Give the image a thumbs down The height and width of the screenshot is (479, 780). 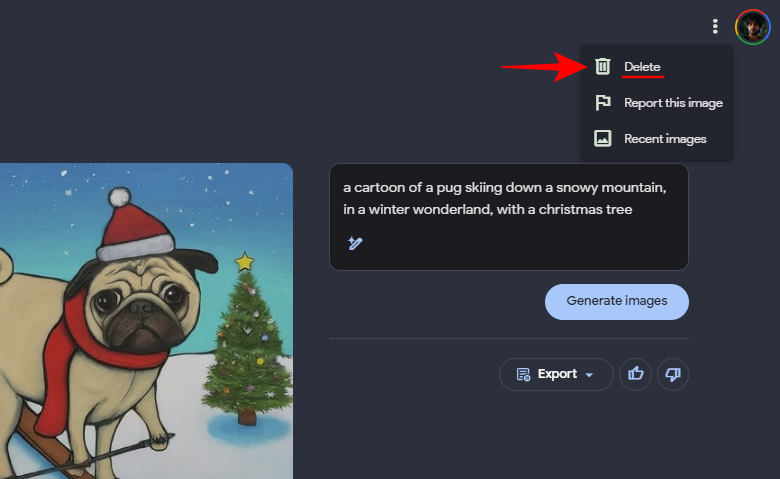click(x=673, y=374)
